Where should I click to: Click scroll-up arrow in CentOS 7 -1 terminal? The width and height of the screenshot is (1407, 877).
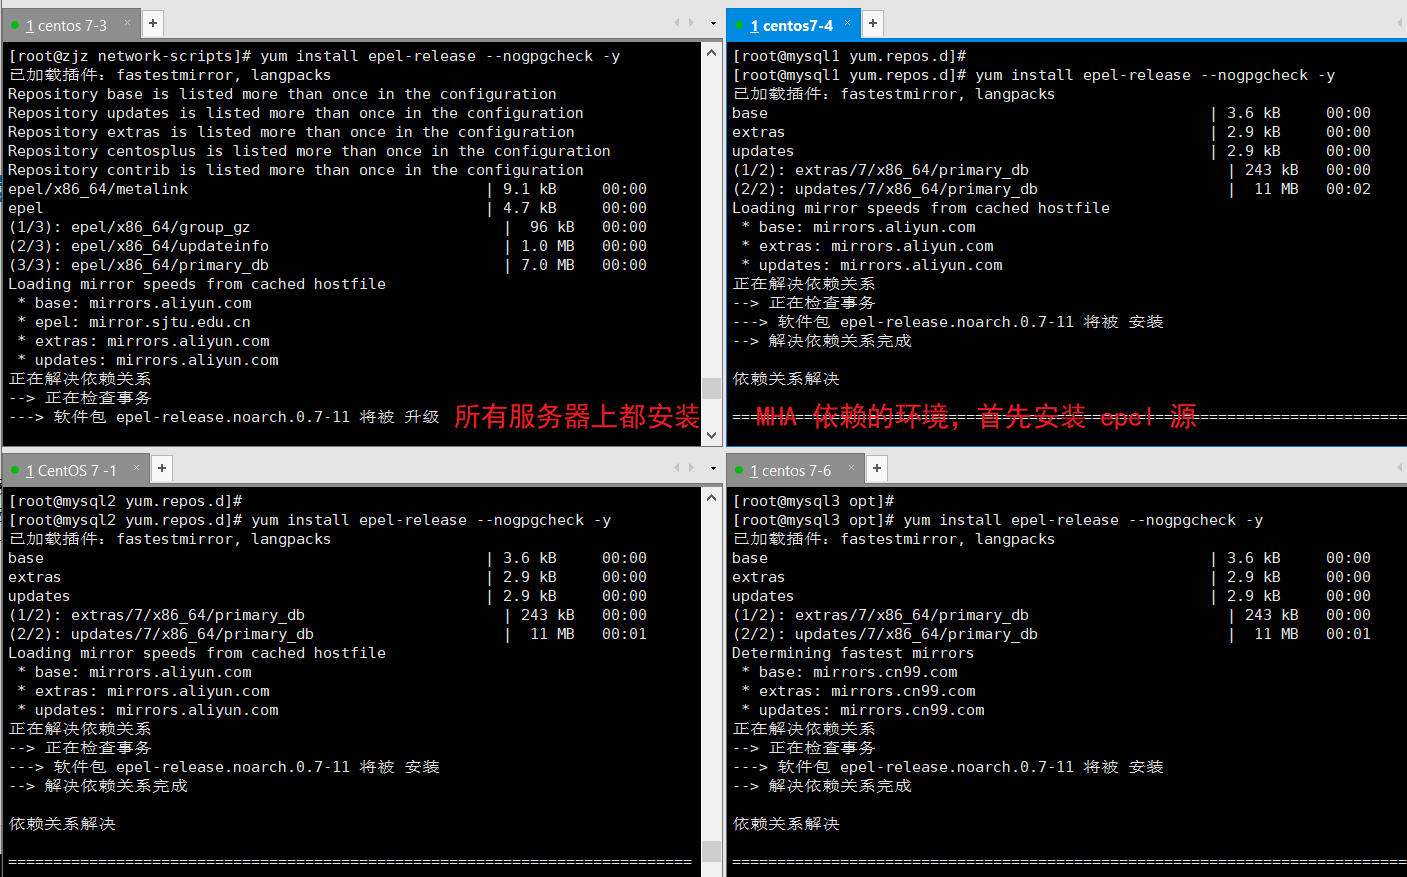pyautogui.click(x=712, y=498)
